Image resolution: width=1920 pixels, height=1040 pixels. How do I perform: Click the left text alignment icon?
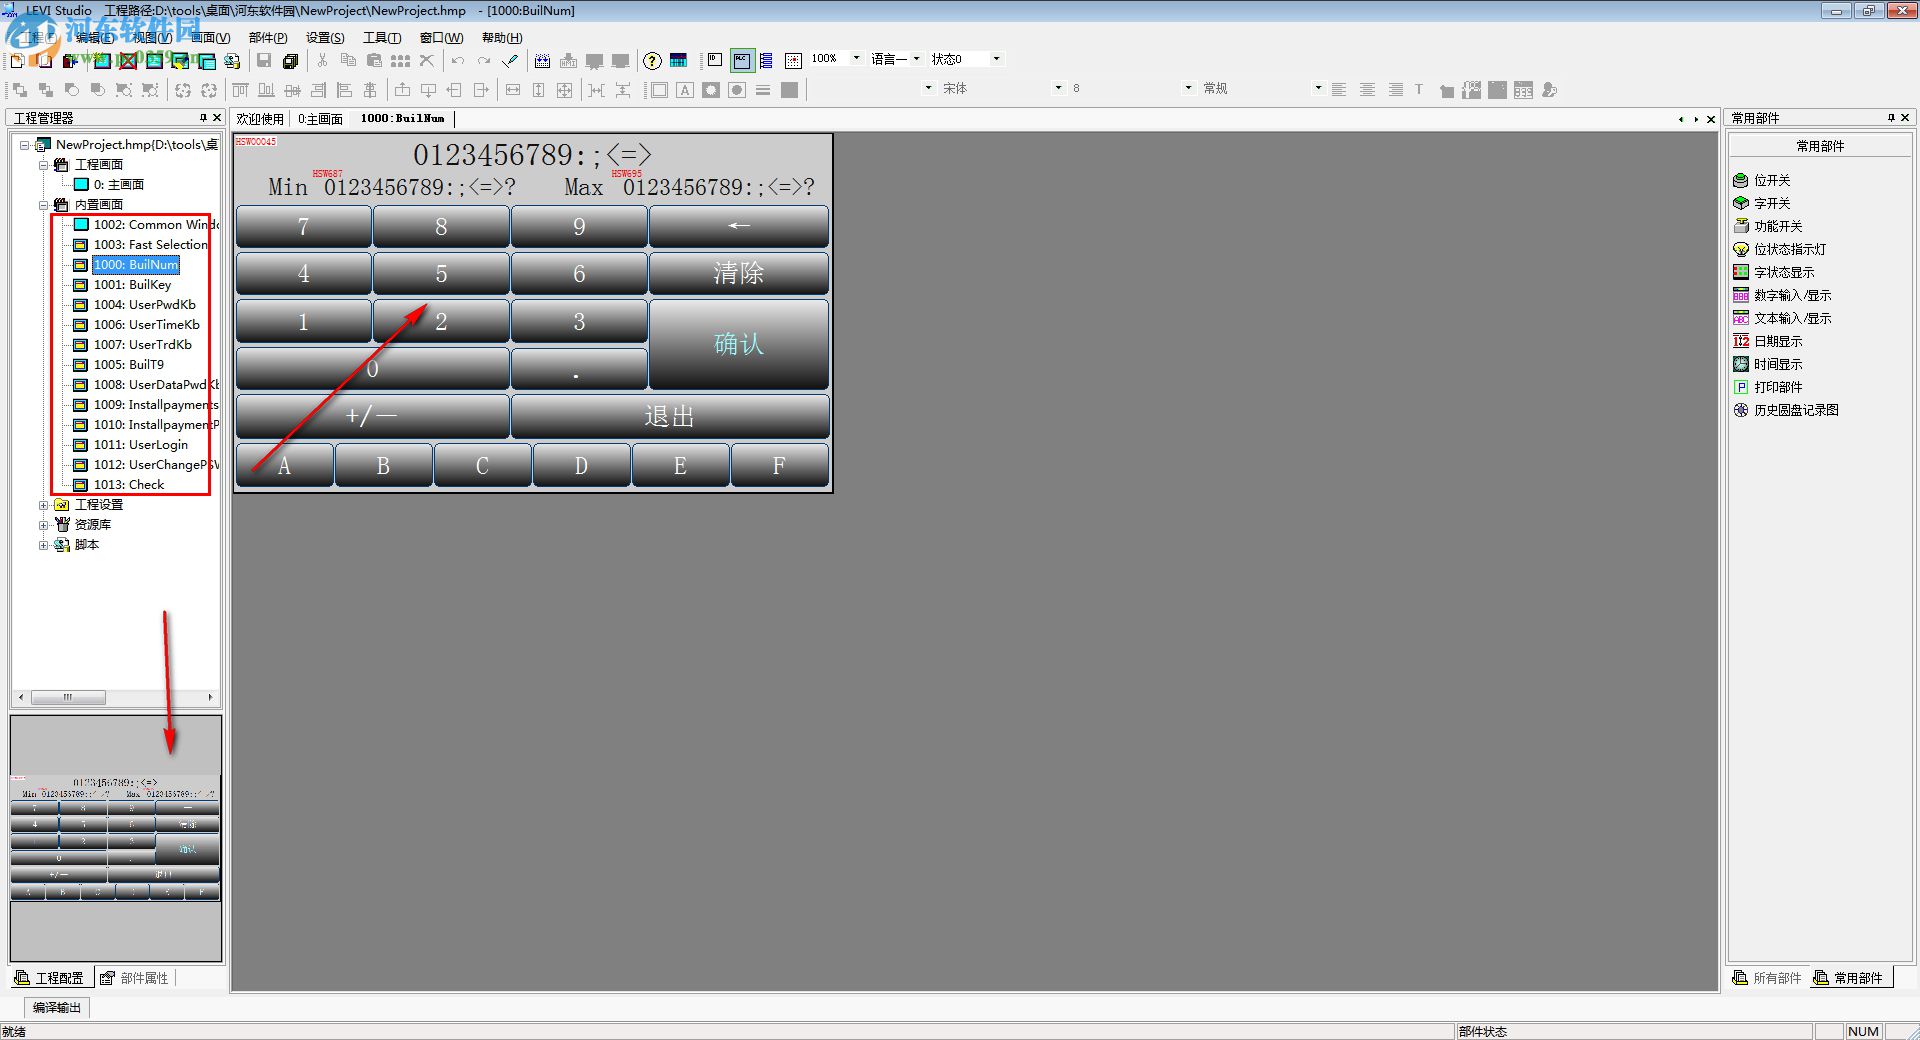pos(1339,90)
